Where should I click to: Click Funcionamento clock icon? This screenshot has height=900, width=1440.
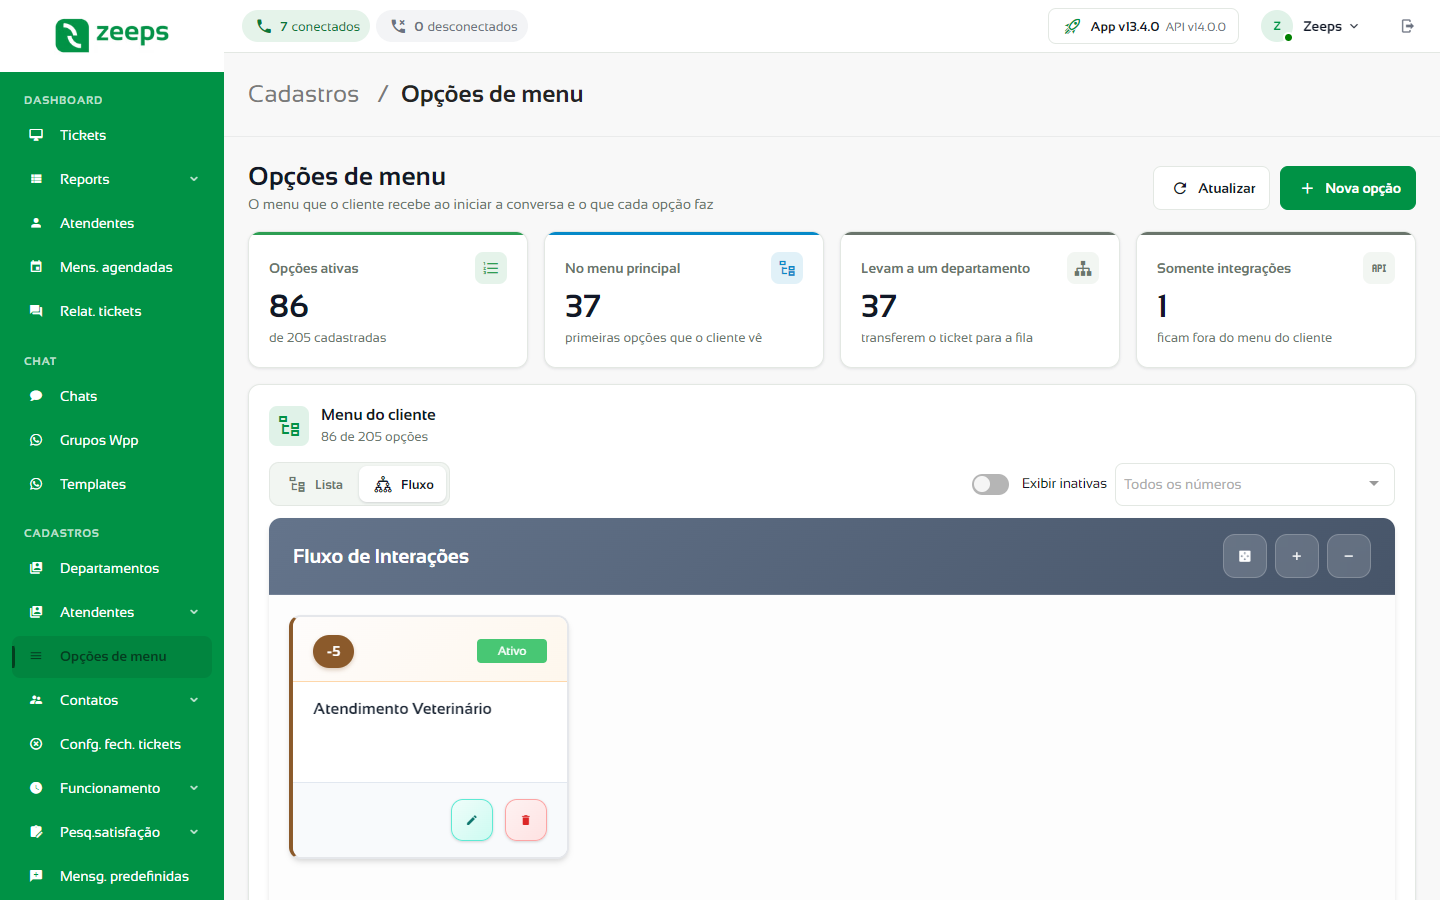point(36,788)
